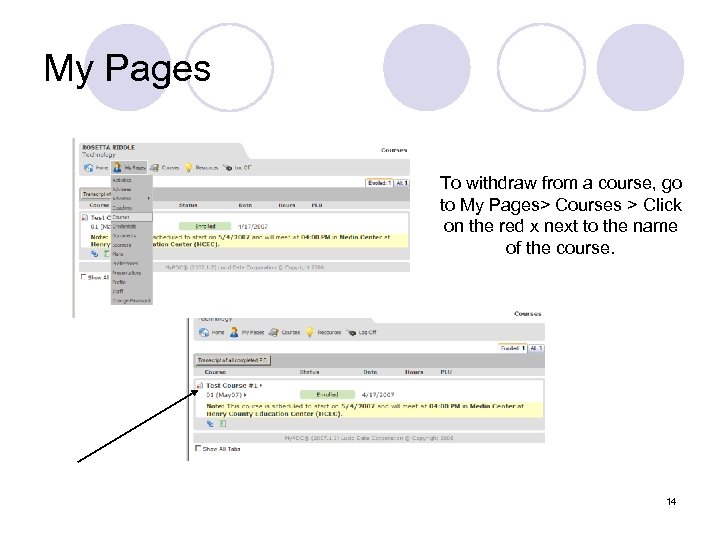Viewport: 720px width, 540px height.
Task: Click My Pages person icon above open dropdown
Action: [x=118, y=167]
